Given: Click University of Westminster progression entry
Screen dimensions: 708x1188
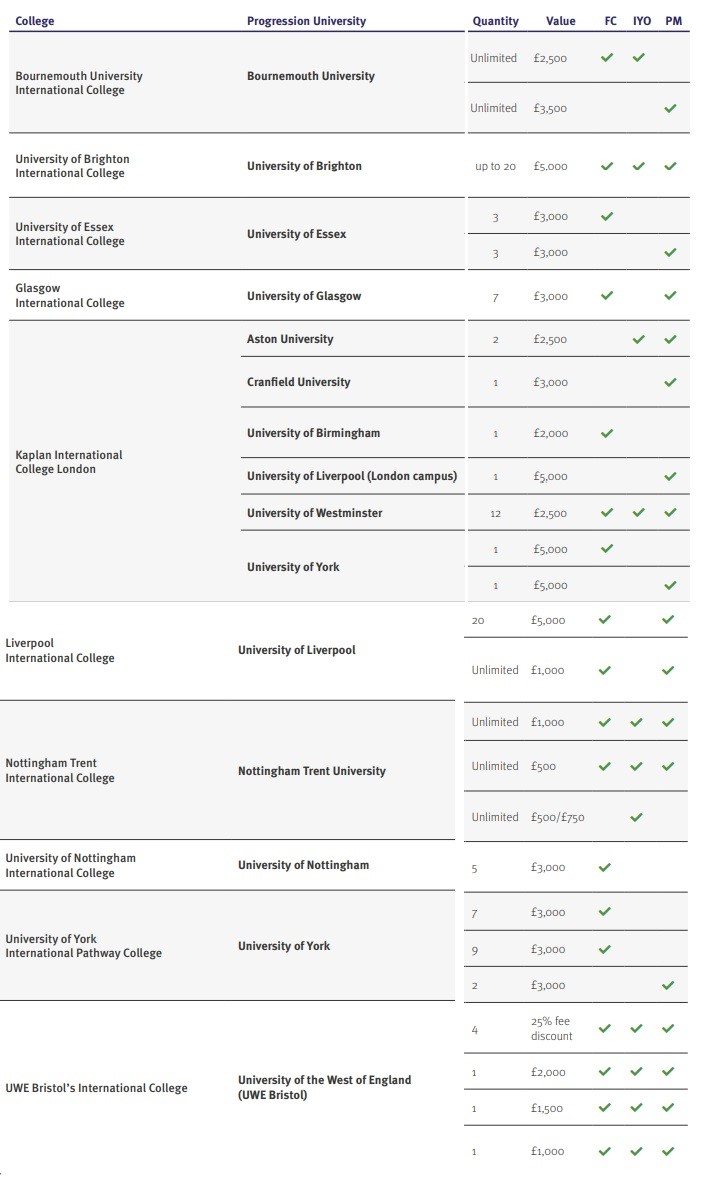Looking at the screenshot, I should 315,513.
